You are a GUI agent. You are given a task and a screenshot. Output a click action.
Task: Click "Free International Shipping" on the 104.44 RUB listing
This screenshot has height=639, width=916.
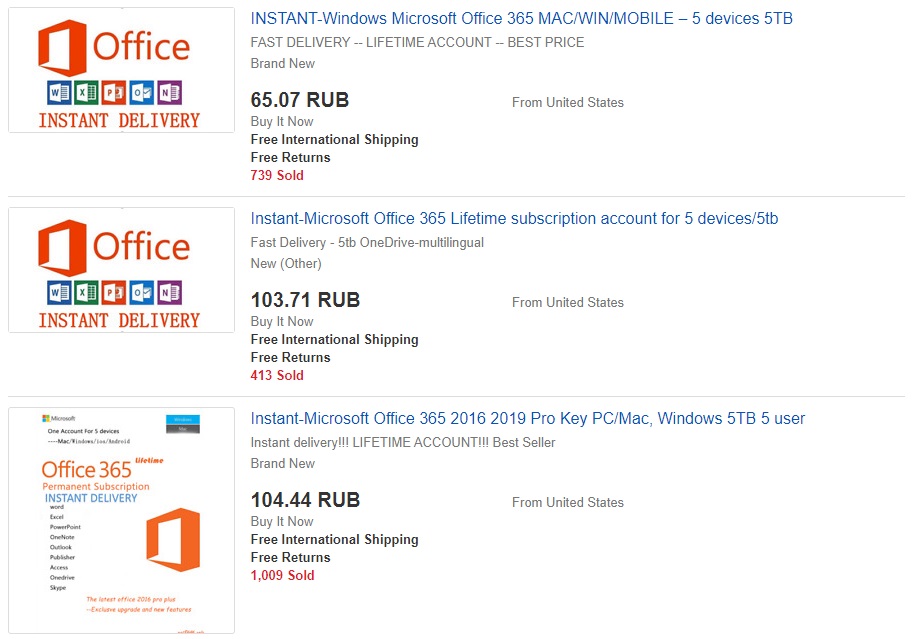pos(334,540)
